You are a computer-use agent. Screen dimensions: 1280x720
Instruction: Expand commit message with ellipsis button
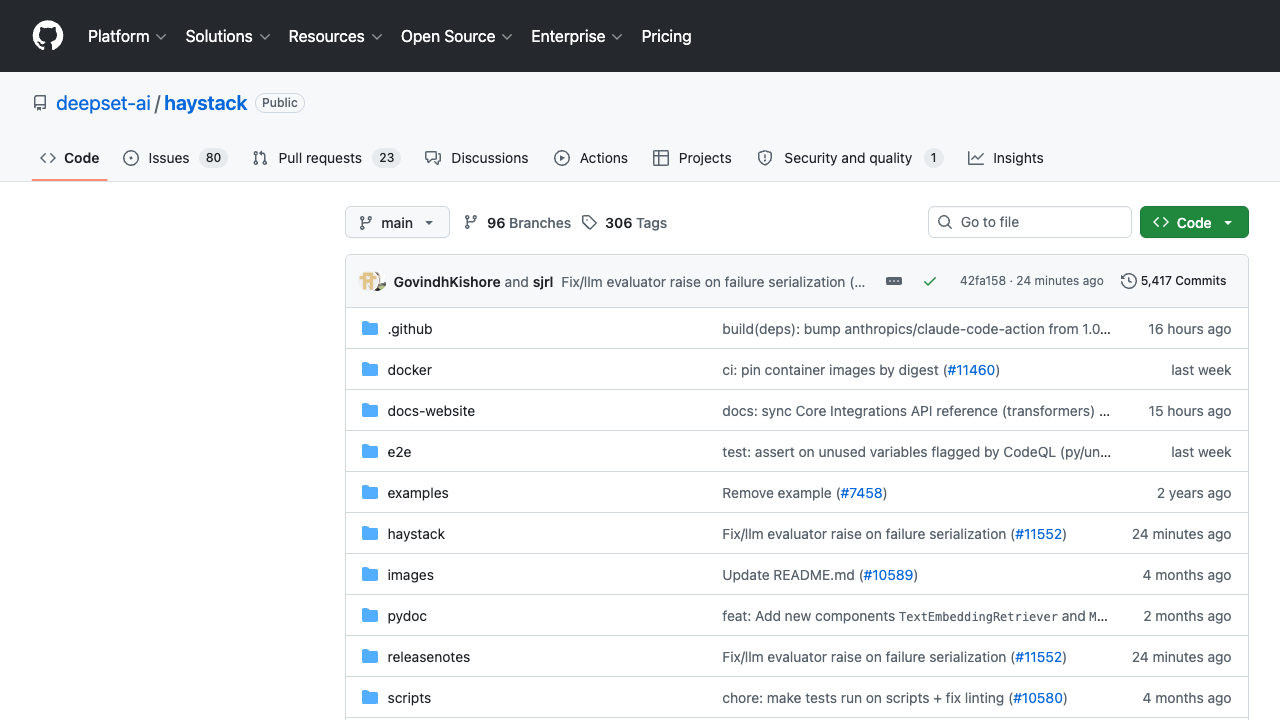(x=894, y=282)
